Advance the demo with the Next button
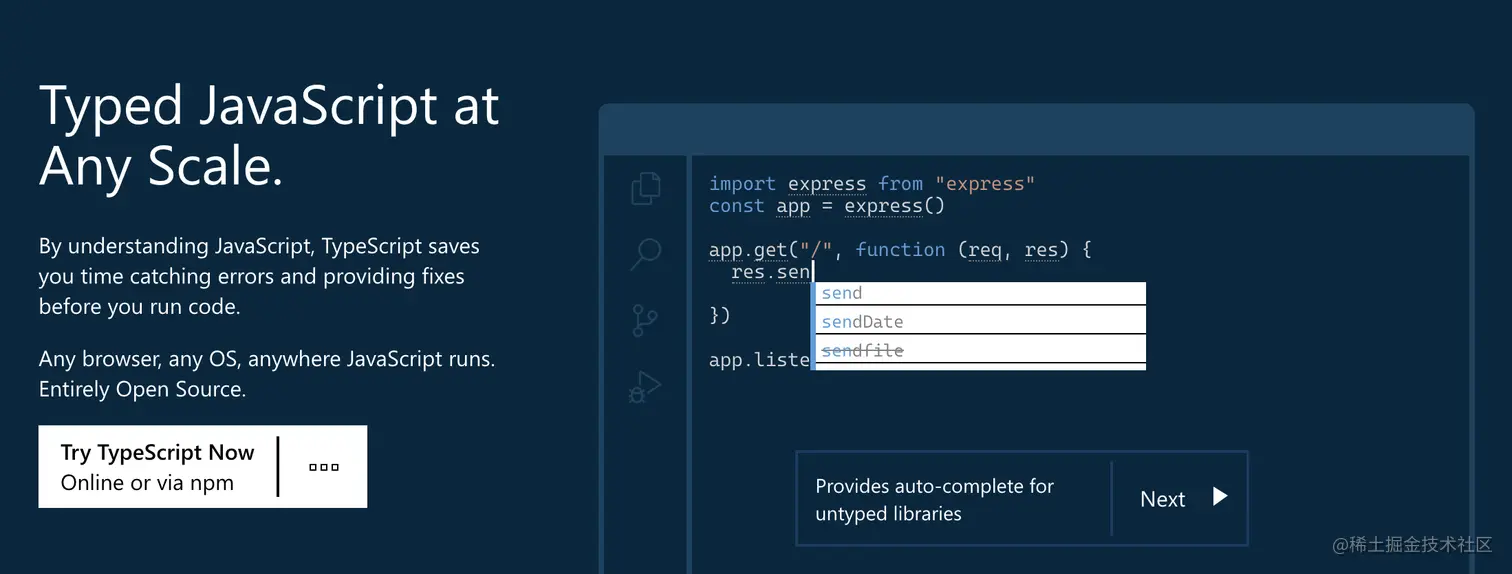 pos(1180,498)
